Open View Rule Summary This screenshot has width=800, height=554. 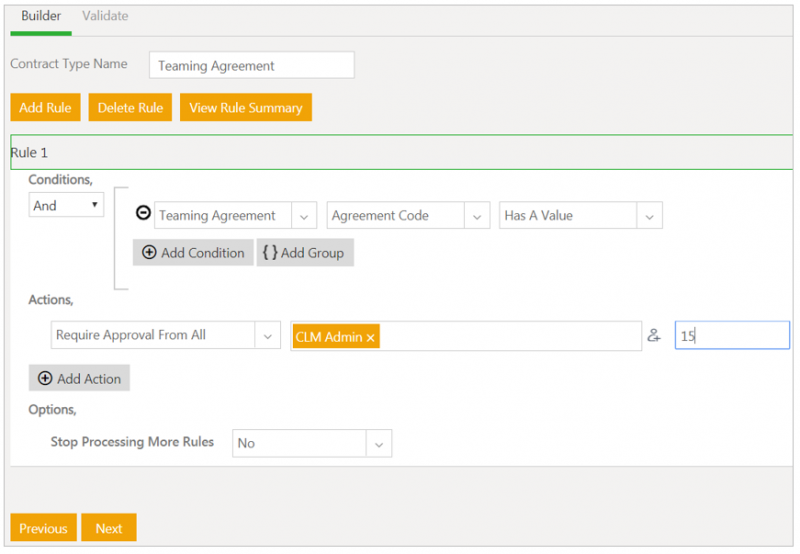pyautogui.click(x=245, y=108)
